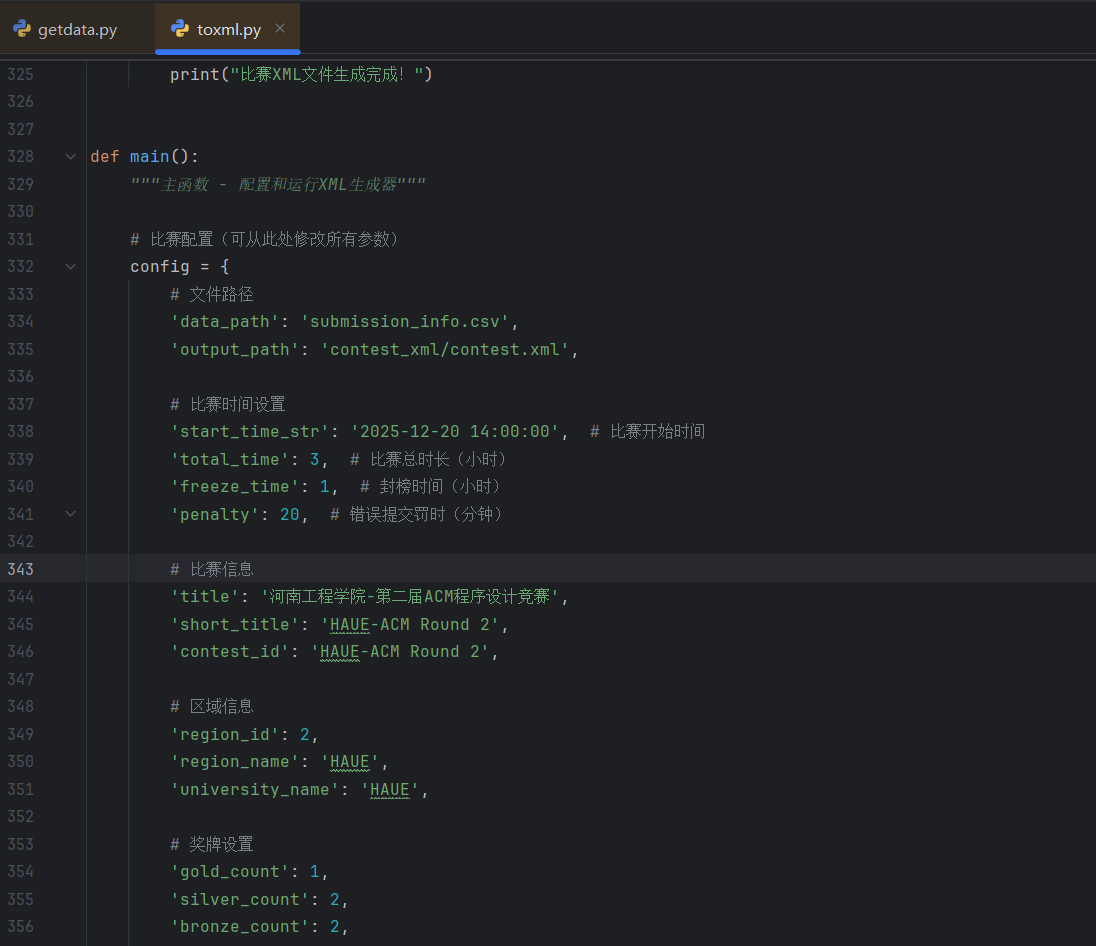
Task: Switch to the getdata.py tab
Action: [77, 30]
